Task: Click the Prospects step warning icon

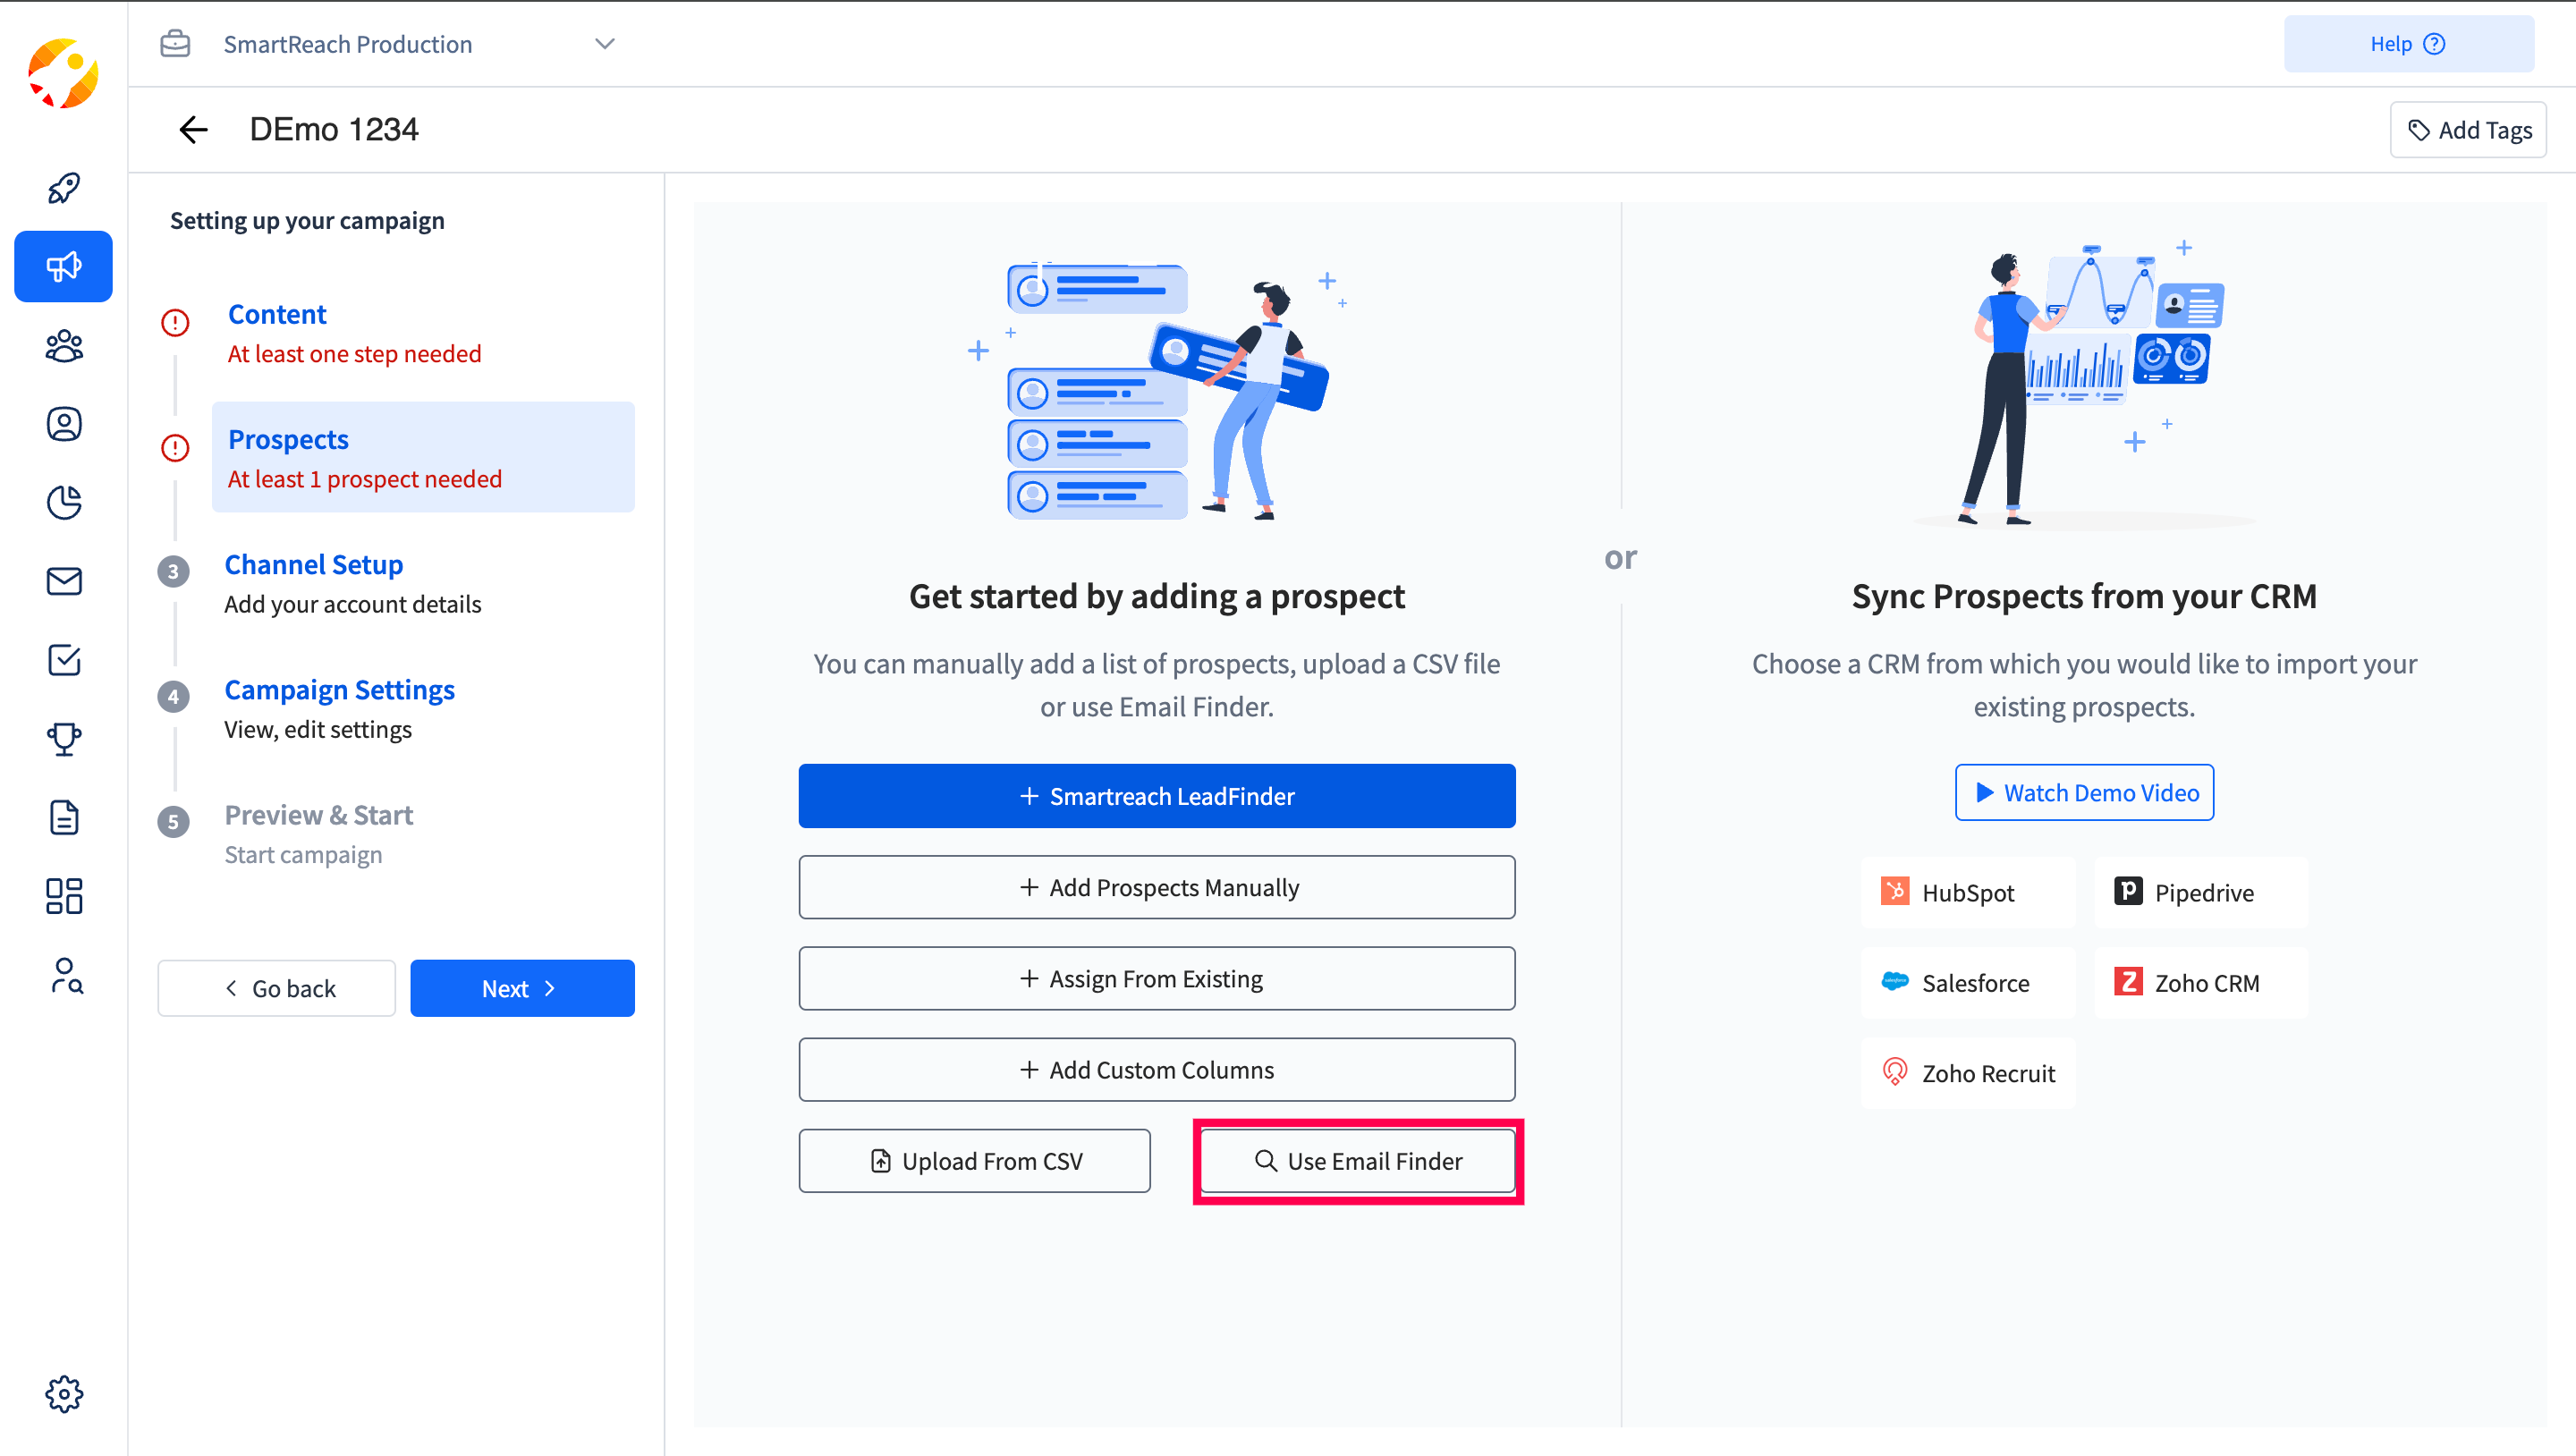Action: click(175, 447)
